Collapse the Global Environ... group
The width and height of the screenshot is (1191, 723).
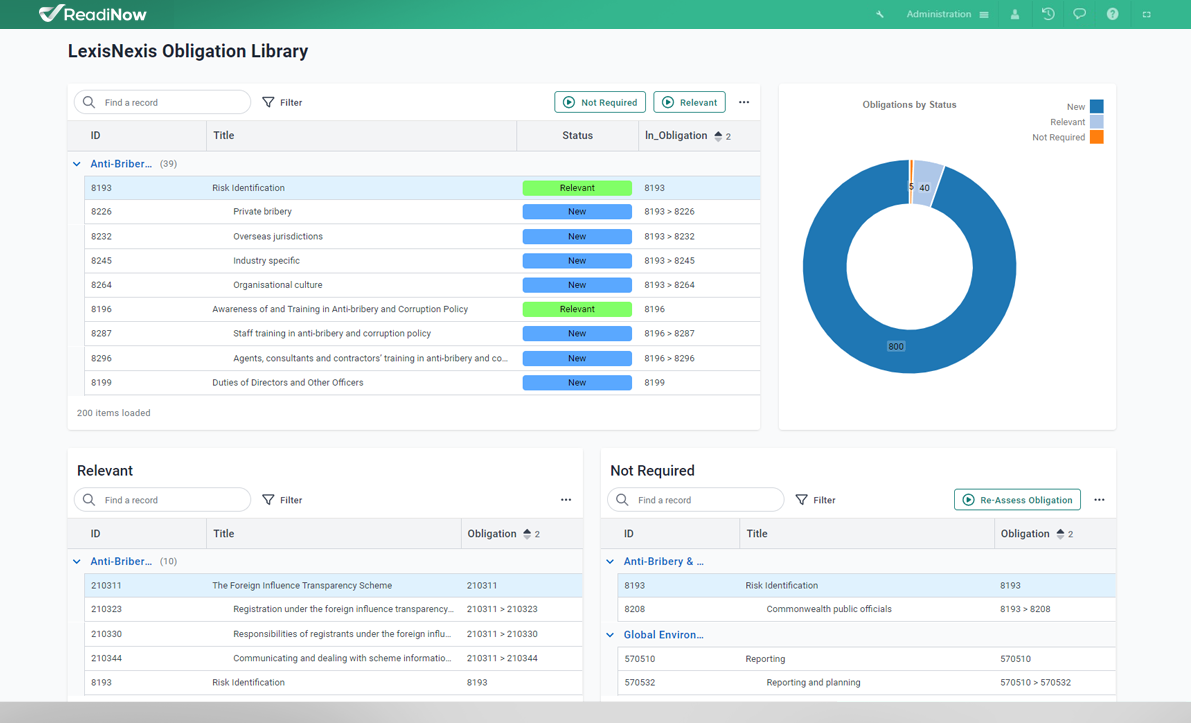(x=610, y=635)
